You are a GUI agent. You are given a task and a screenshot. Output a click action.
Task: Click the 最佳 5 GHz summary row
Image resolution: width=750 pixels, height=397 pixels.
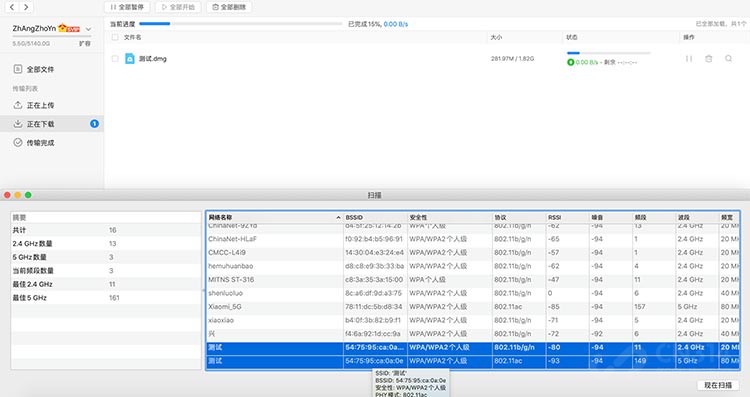point(106,298)
